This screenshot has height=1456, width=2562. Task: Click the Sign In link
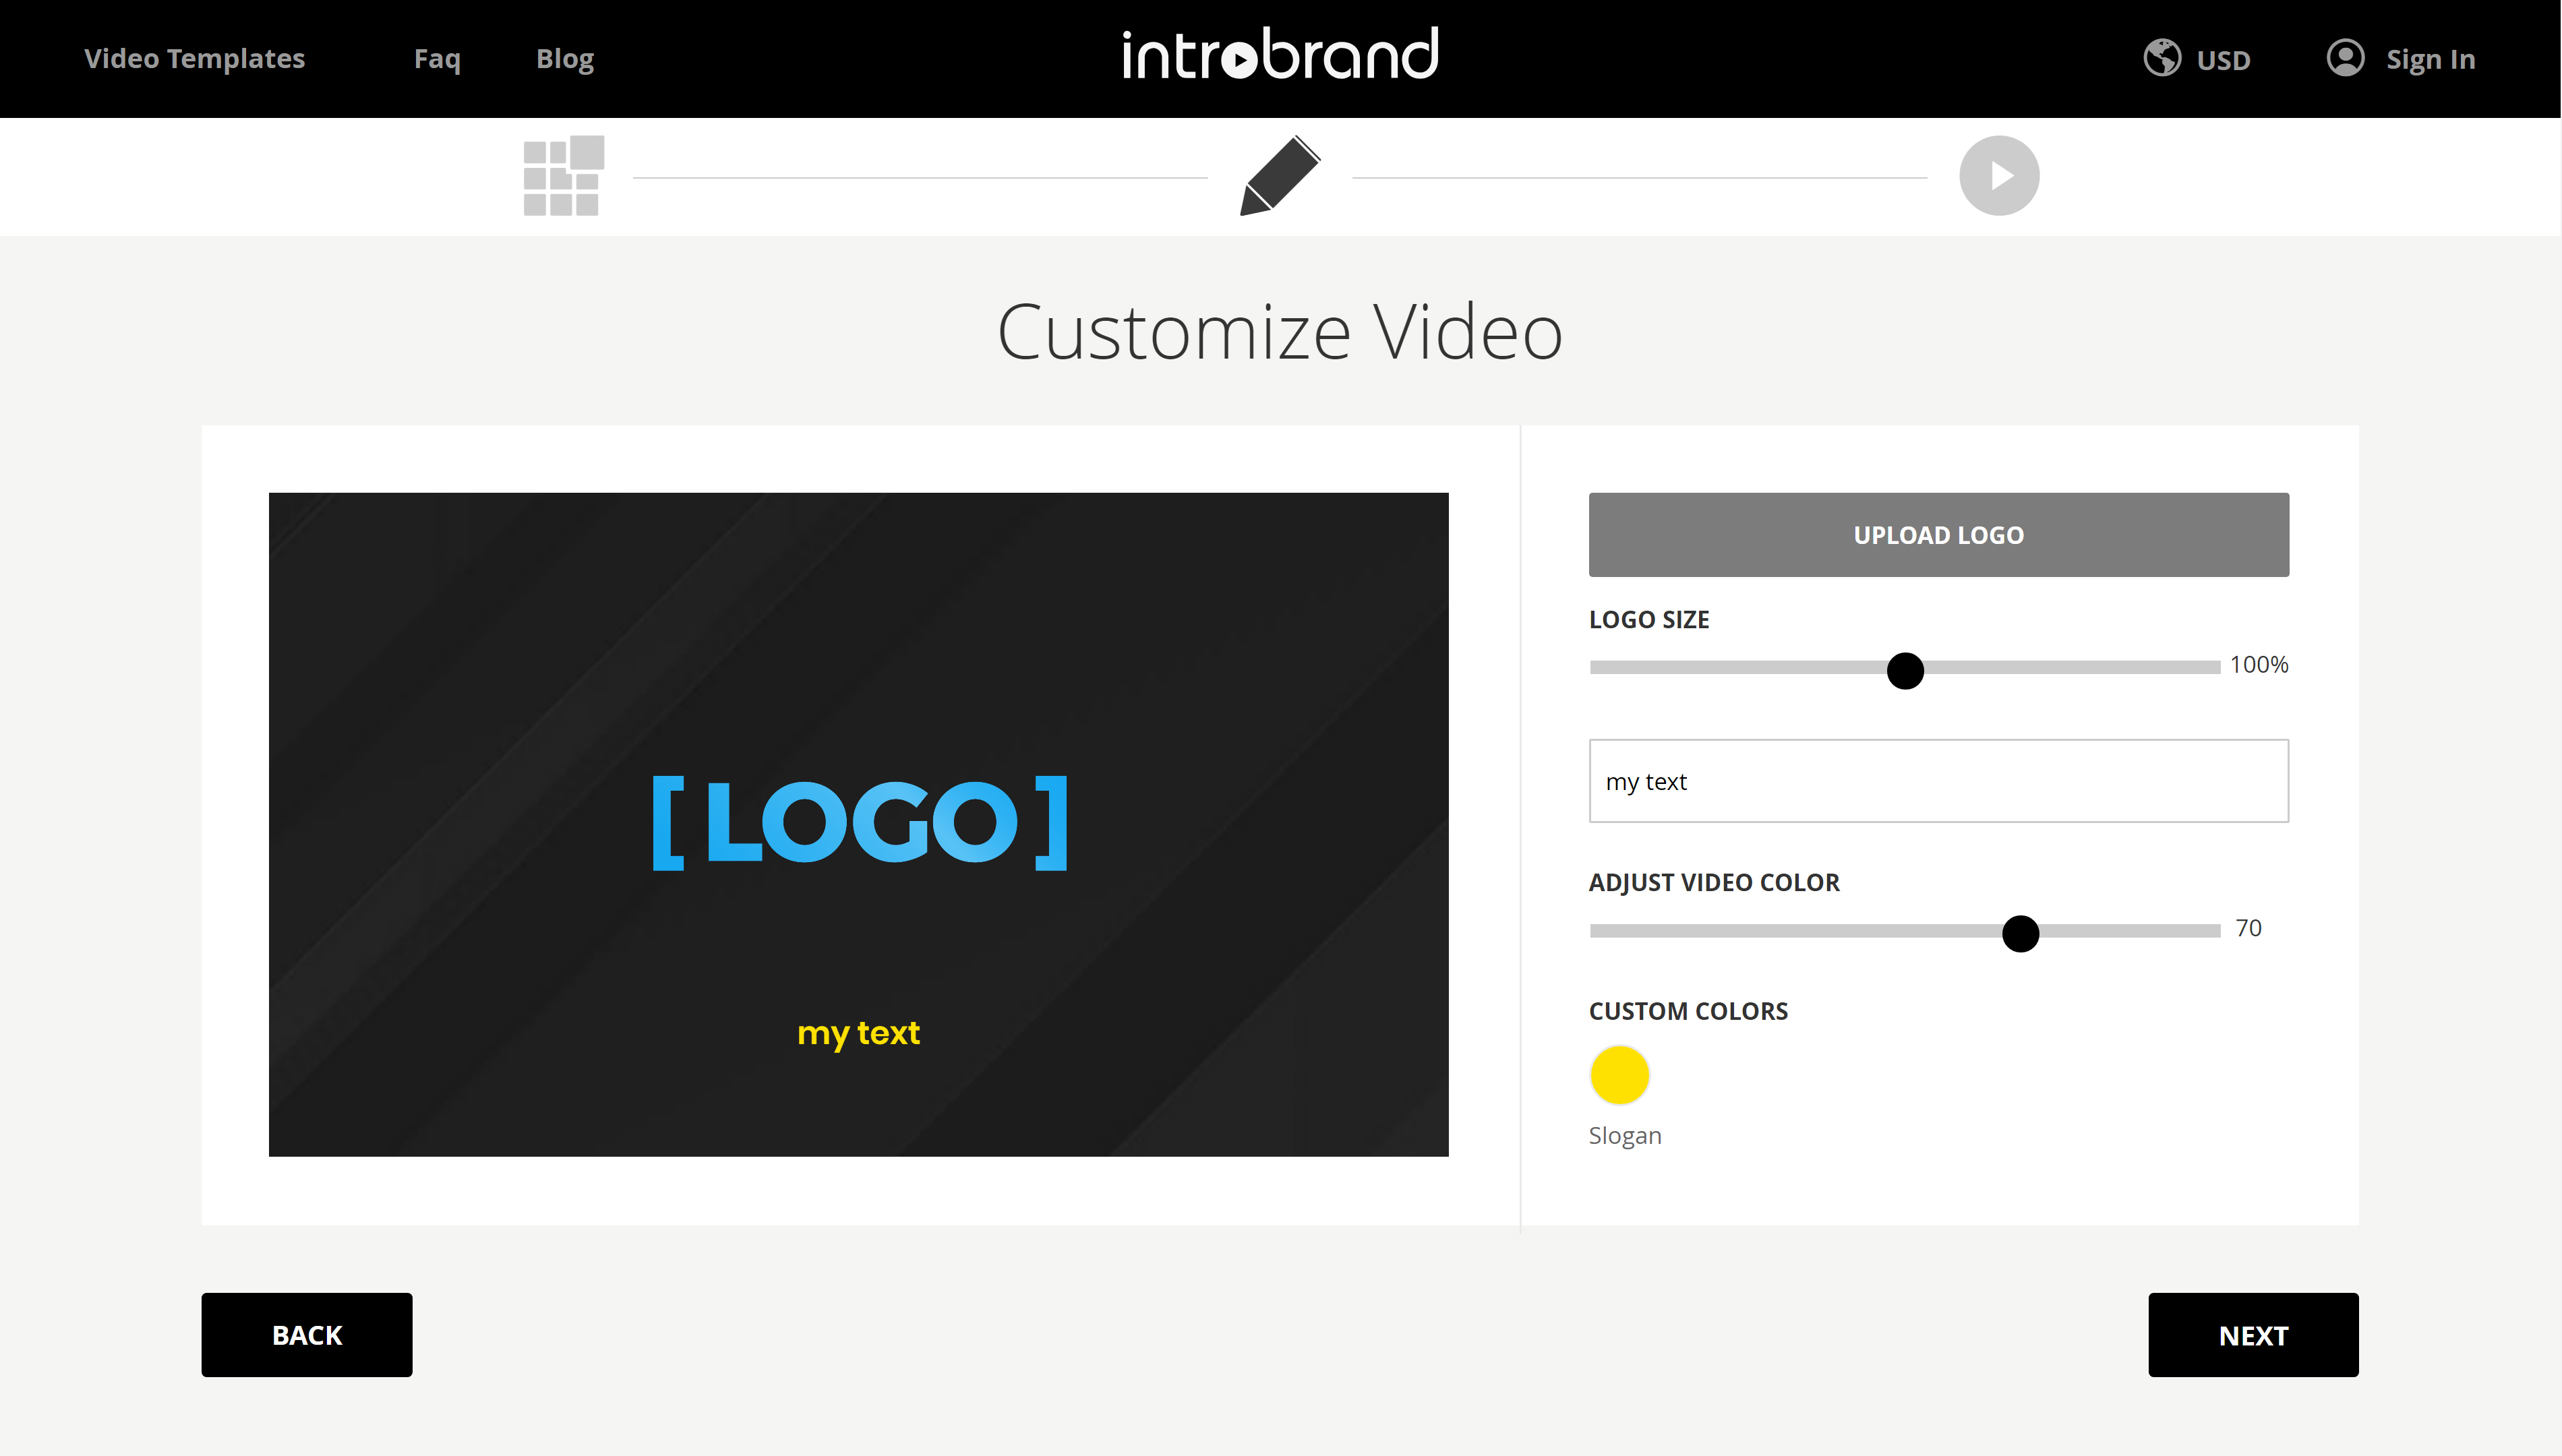point(2429,60)
